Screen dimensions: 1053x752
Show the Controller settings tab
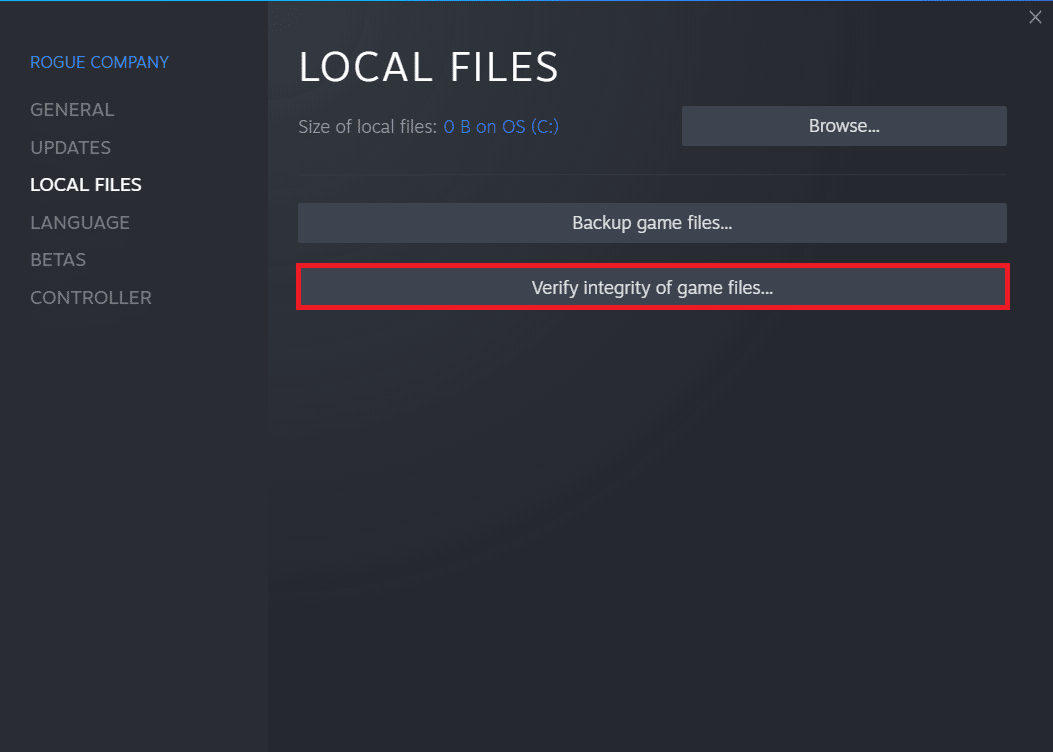click(91, 298)
